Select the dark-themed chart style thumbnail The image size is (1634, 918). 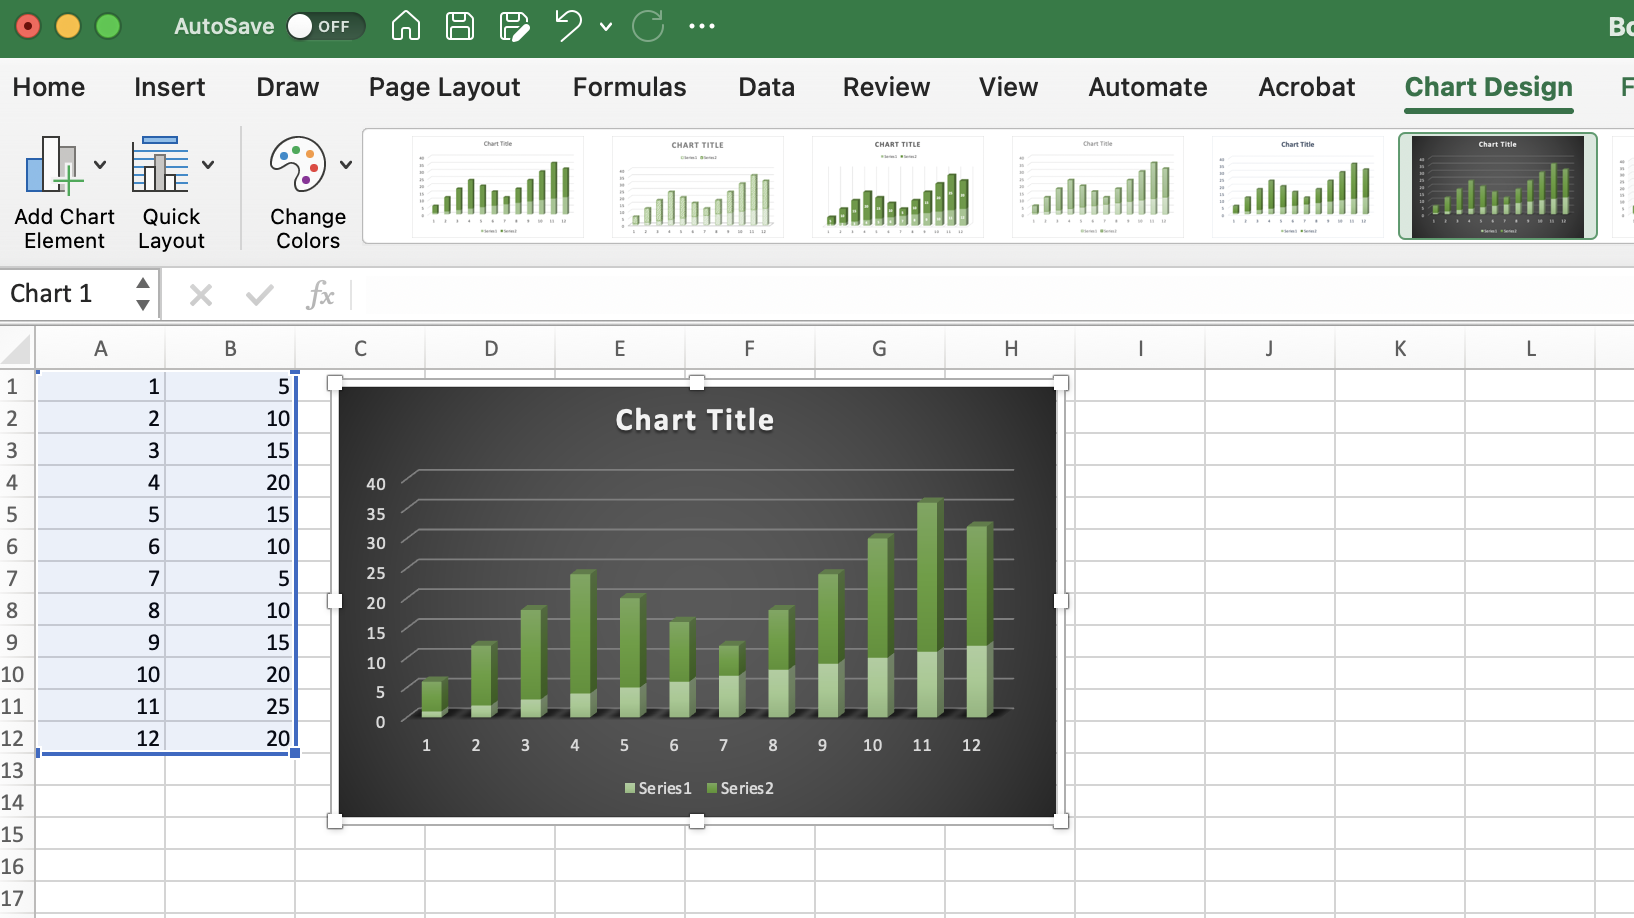click(x=1496, y=186)
